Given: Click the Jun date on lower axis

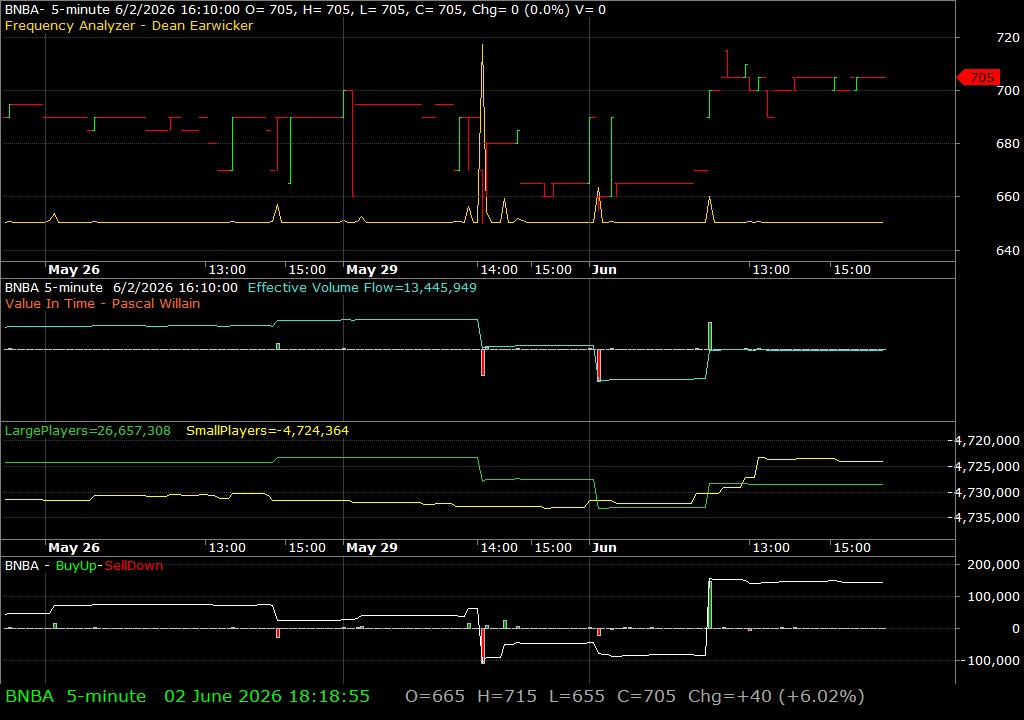Looking at the screenshot, I should (604, 548).
